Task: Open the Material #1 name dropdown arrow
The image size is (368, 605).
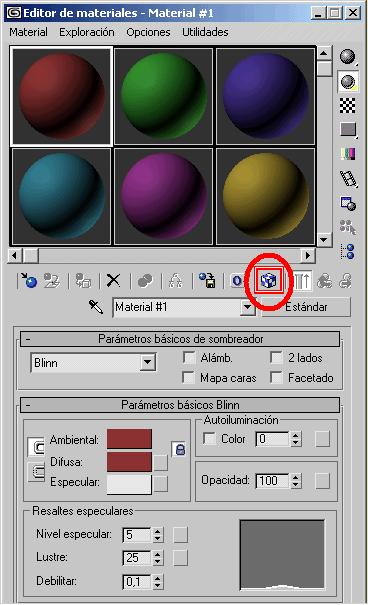Action: pos(247,308)
